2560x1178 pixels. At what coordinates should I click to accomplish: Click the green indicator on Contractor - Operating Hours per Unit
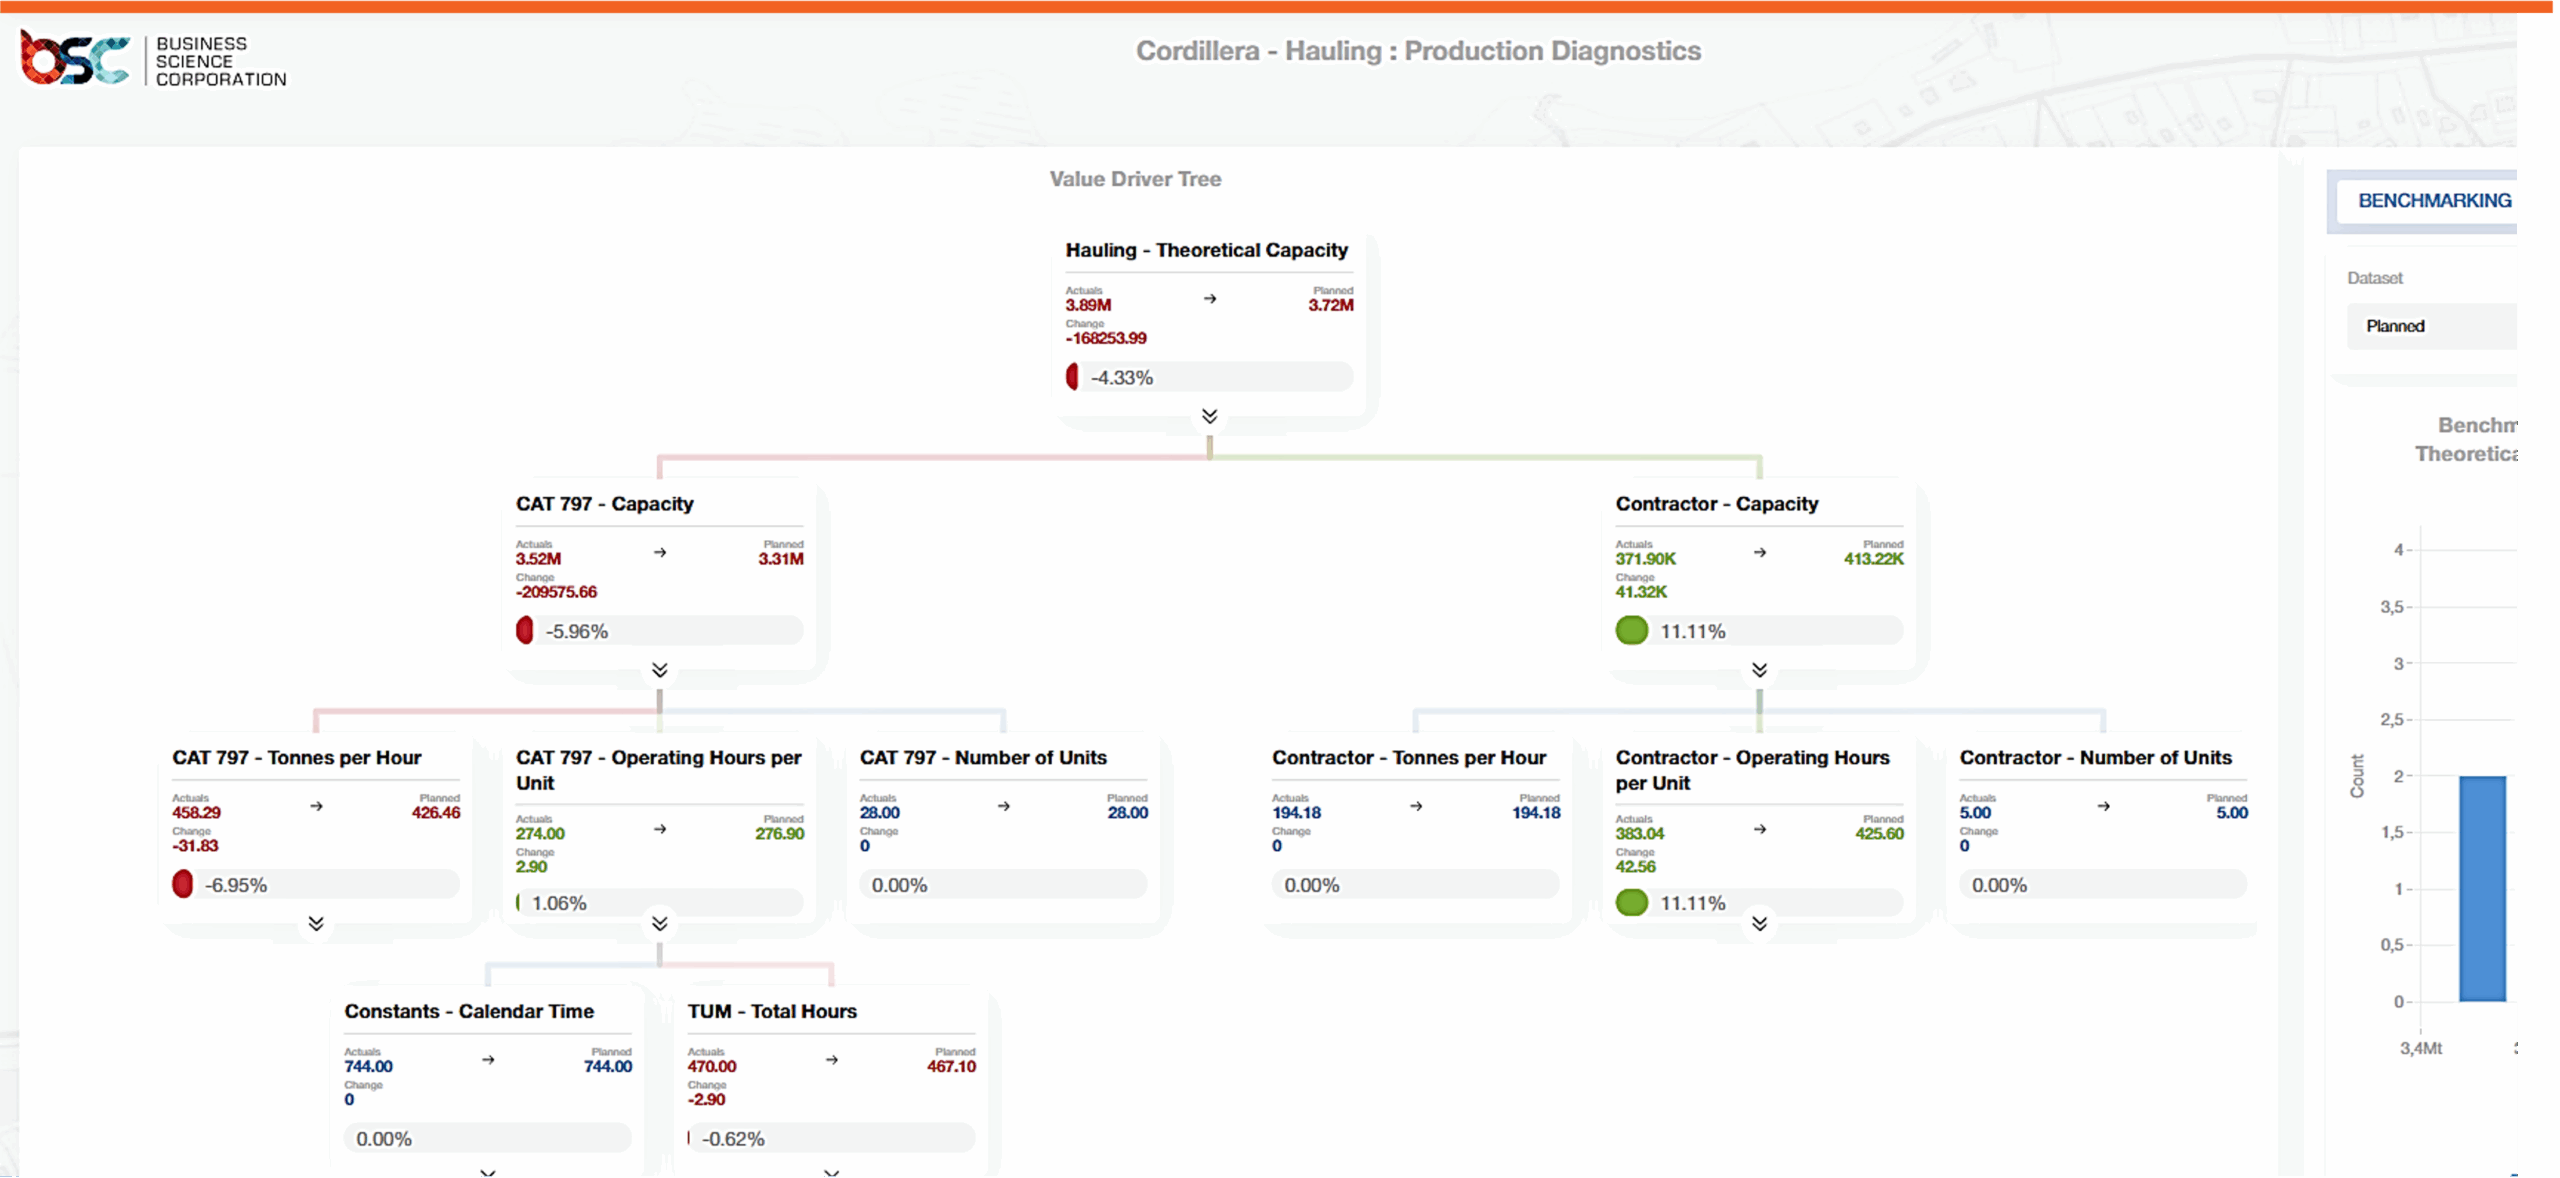click(x=1633, y=902)
